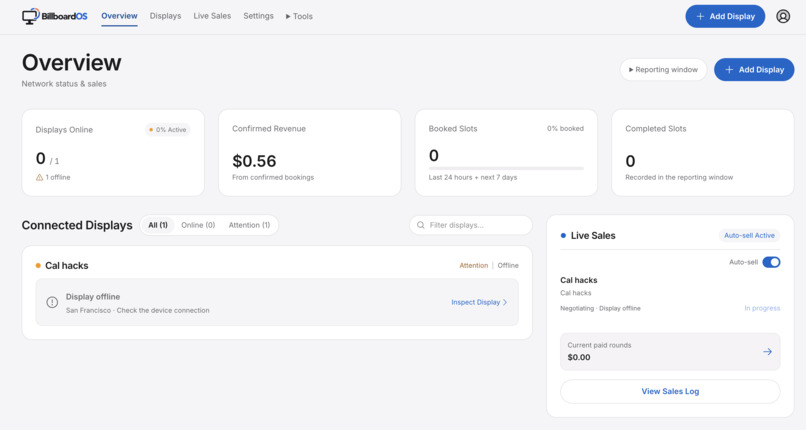
Task: Click the BillboardOS logo
Action: coord(54,16)
